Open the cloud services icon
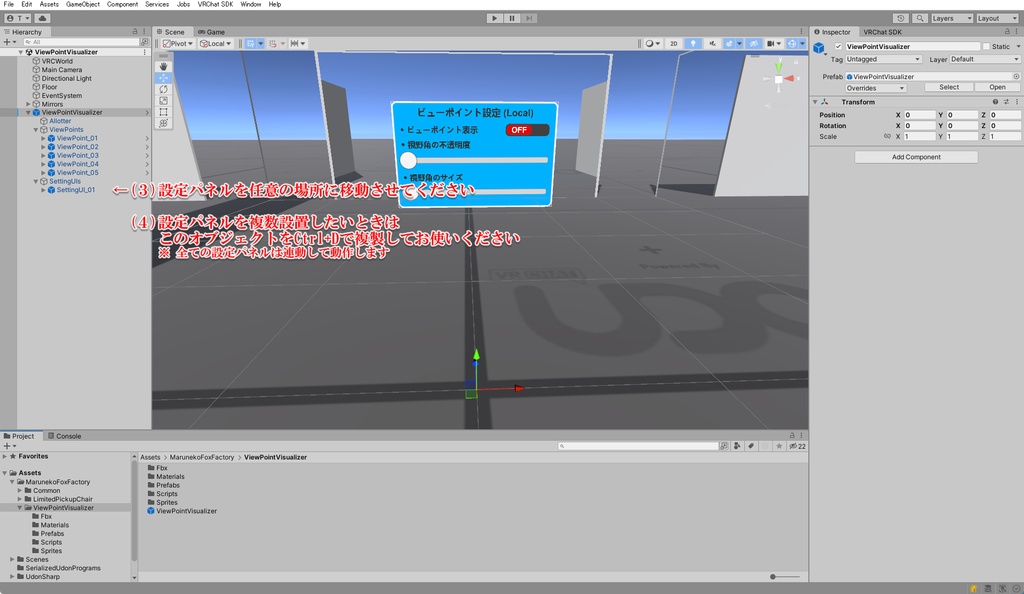 point(42,18)
